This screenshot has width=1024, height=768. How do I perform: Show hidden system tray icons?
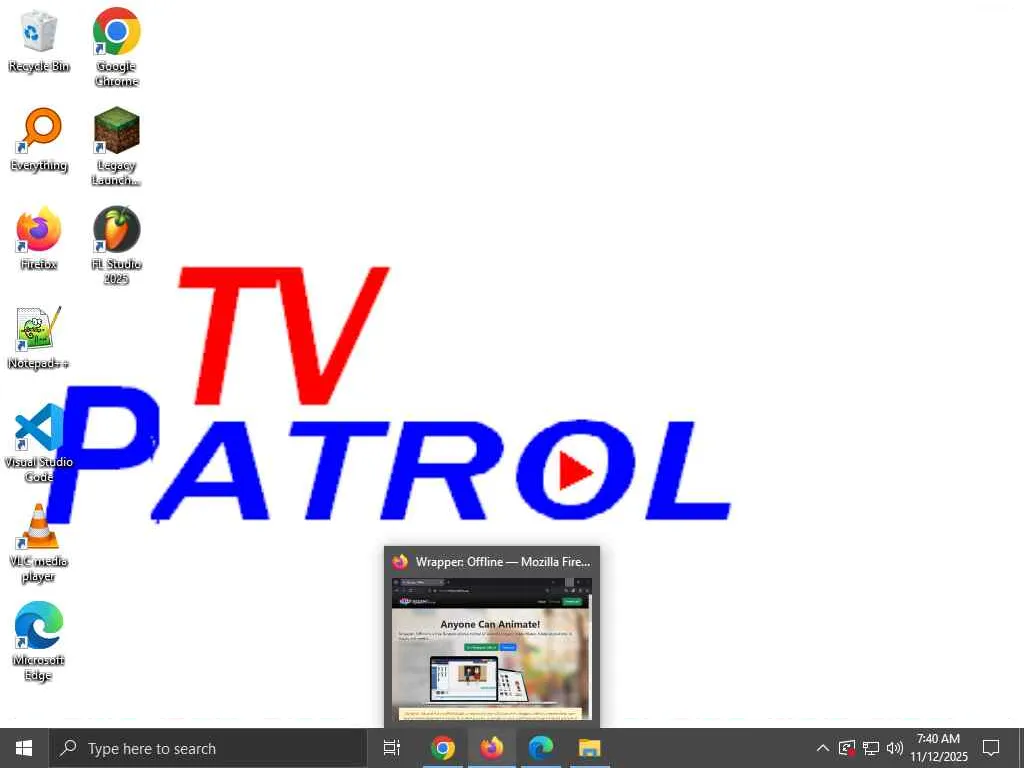823,748
